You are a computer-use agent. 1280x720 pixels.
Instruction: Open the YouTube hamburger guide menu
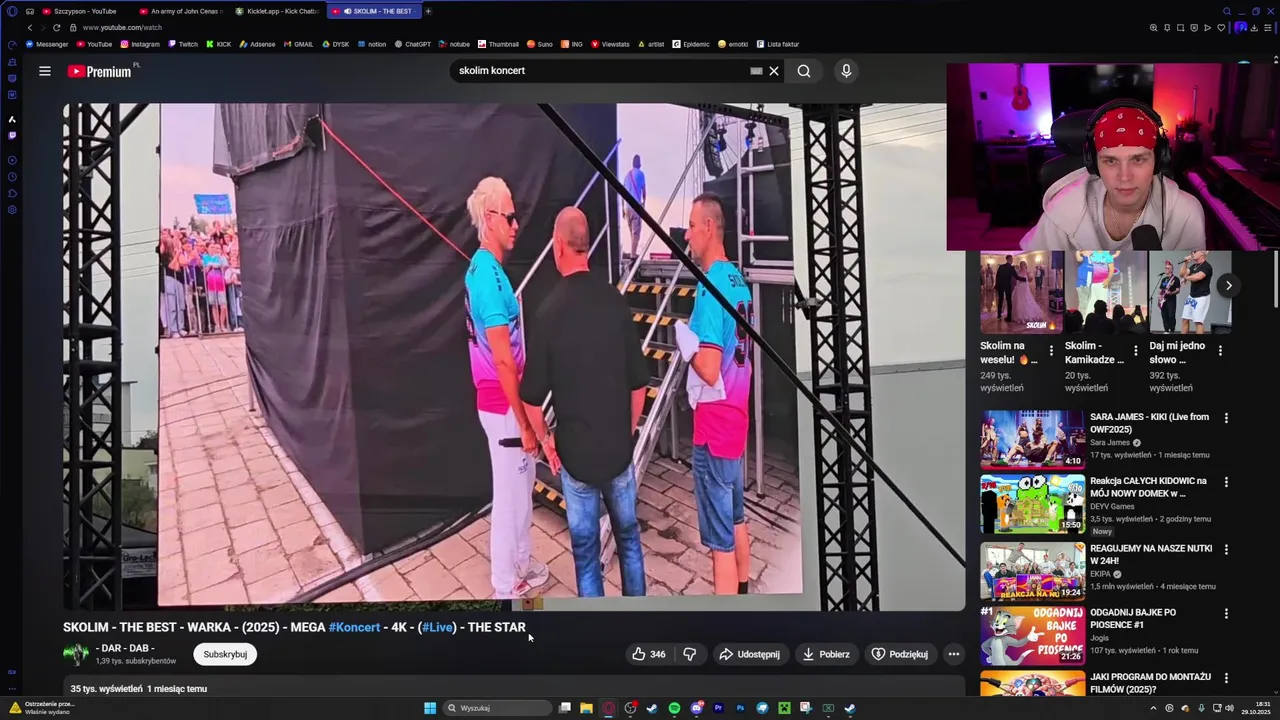[x=44, y=71]
